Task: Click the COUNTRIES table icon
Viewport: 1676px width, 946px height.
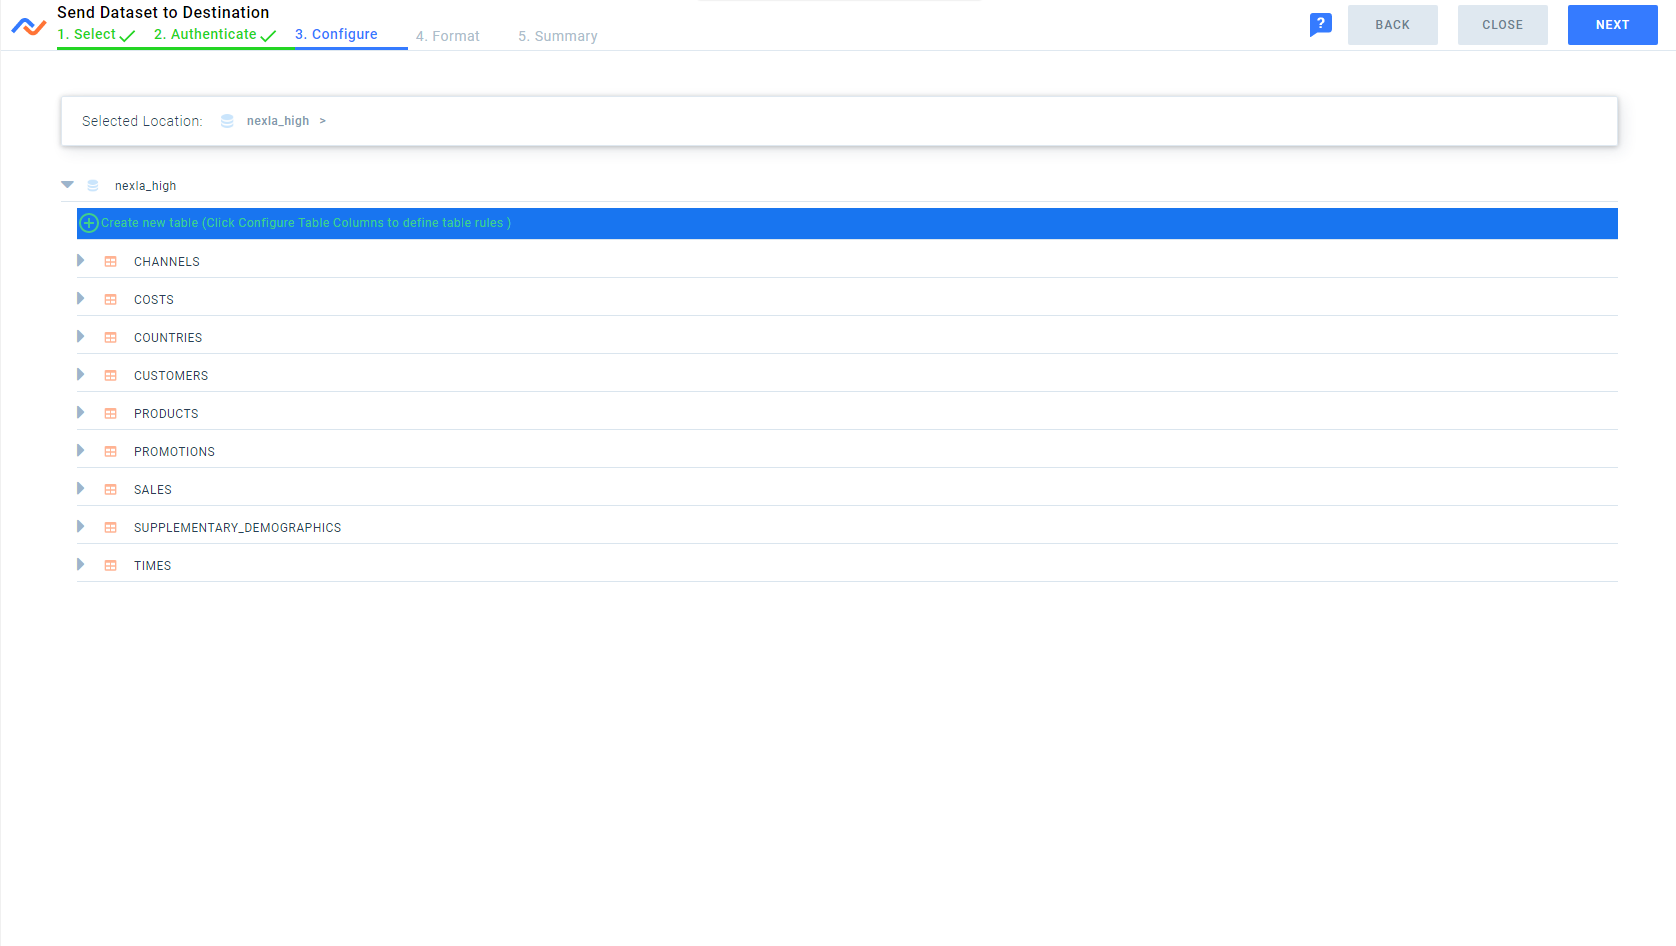Action: click(x=111, y=338)
